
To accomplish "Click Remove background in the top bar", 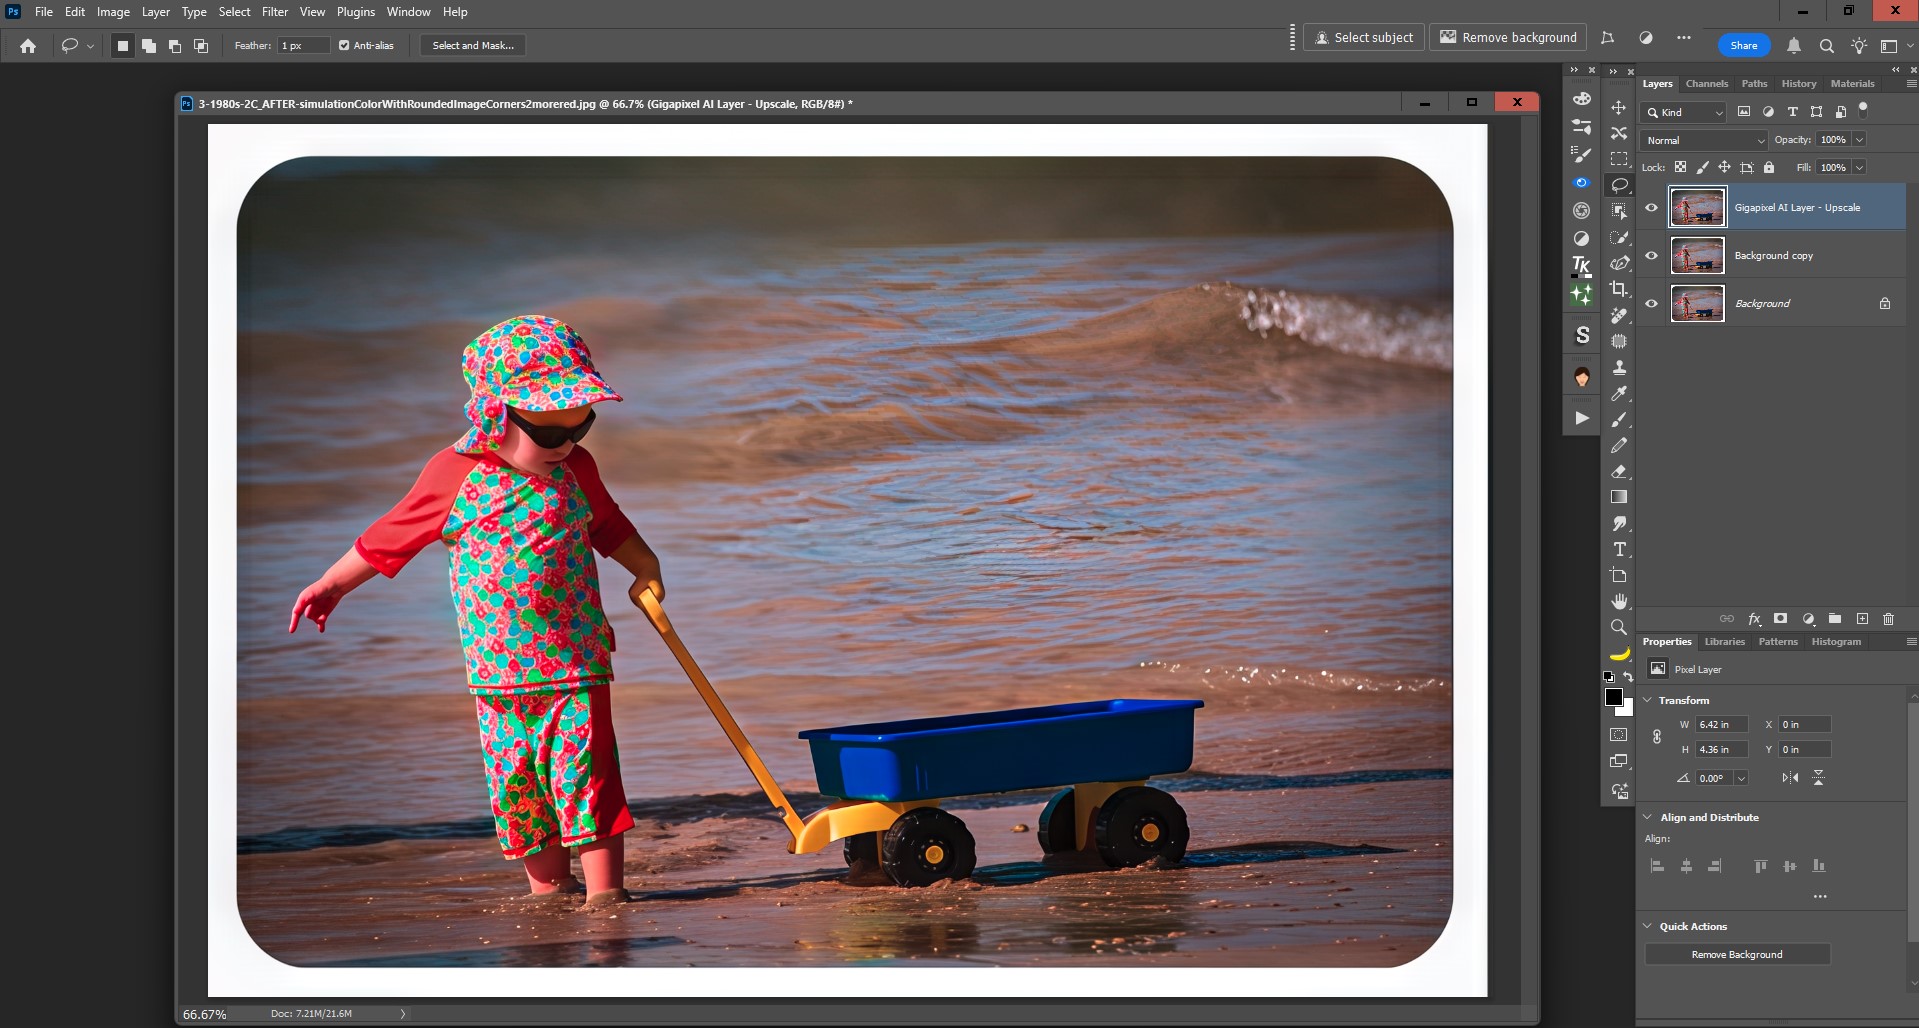I will pyautogui.click(x=1508, y=37).
